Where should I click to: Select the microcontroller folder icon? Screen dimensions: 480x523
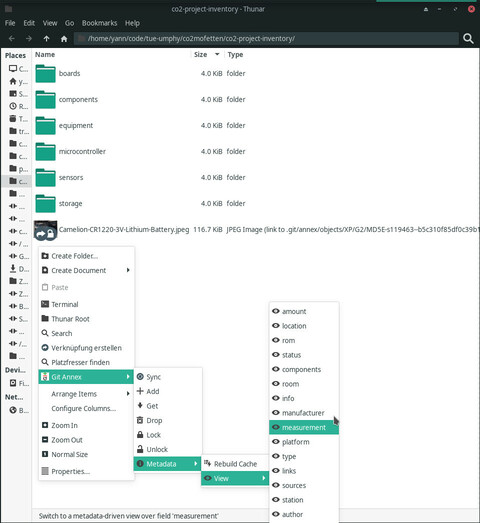(45, 151)
